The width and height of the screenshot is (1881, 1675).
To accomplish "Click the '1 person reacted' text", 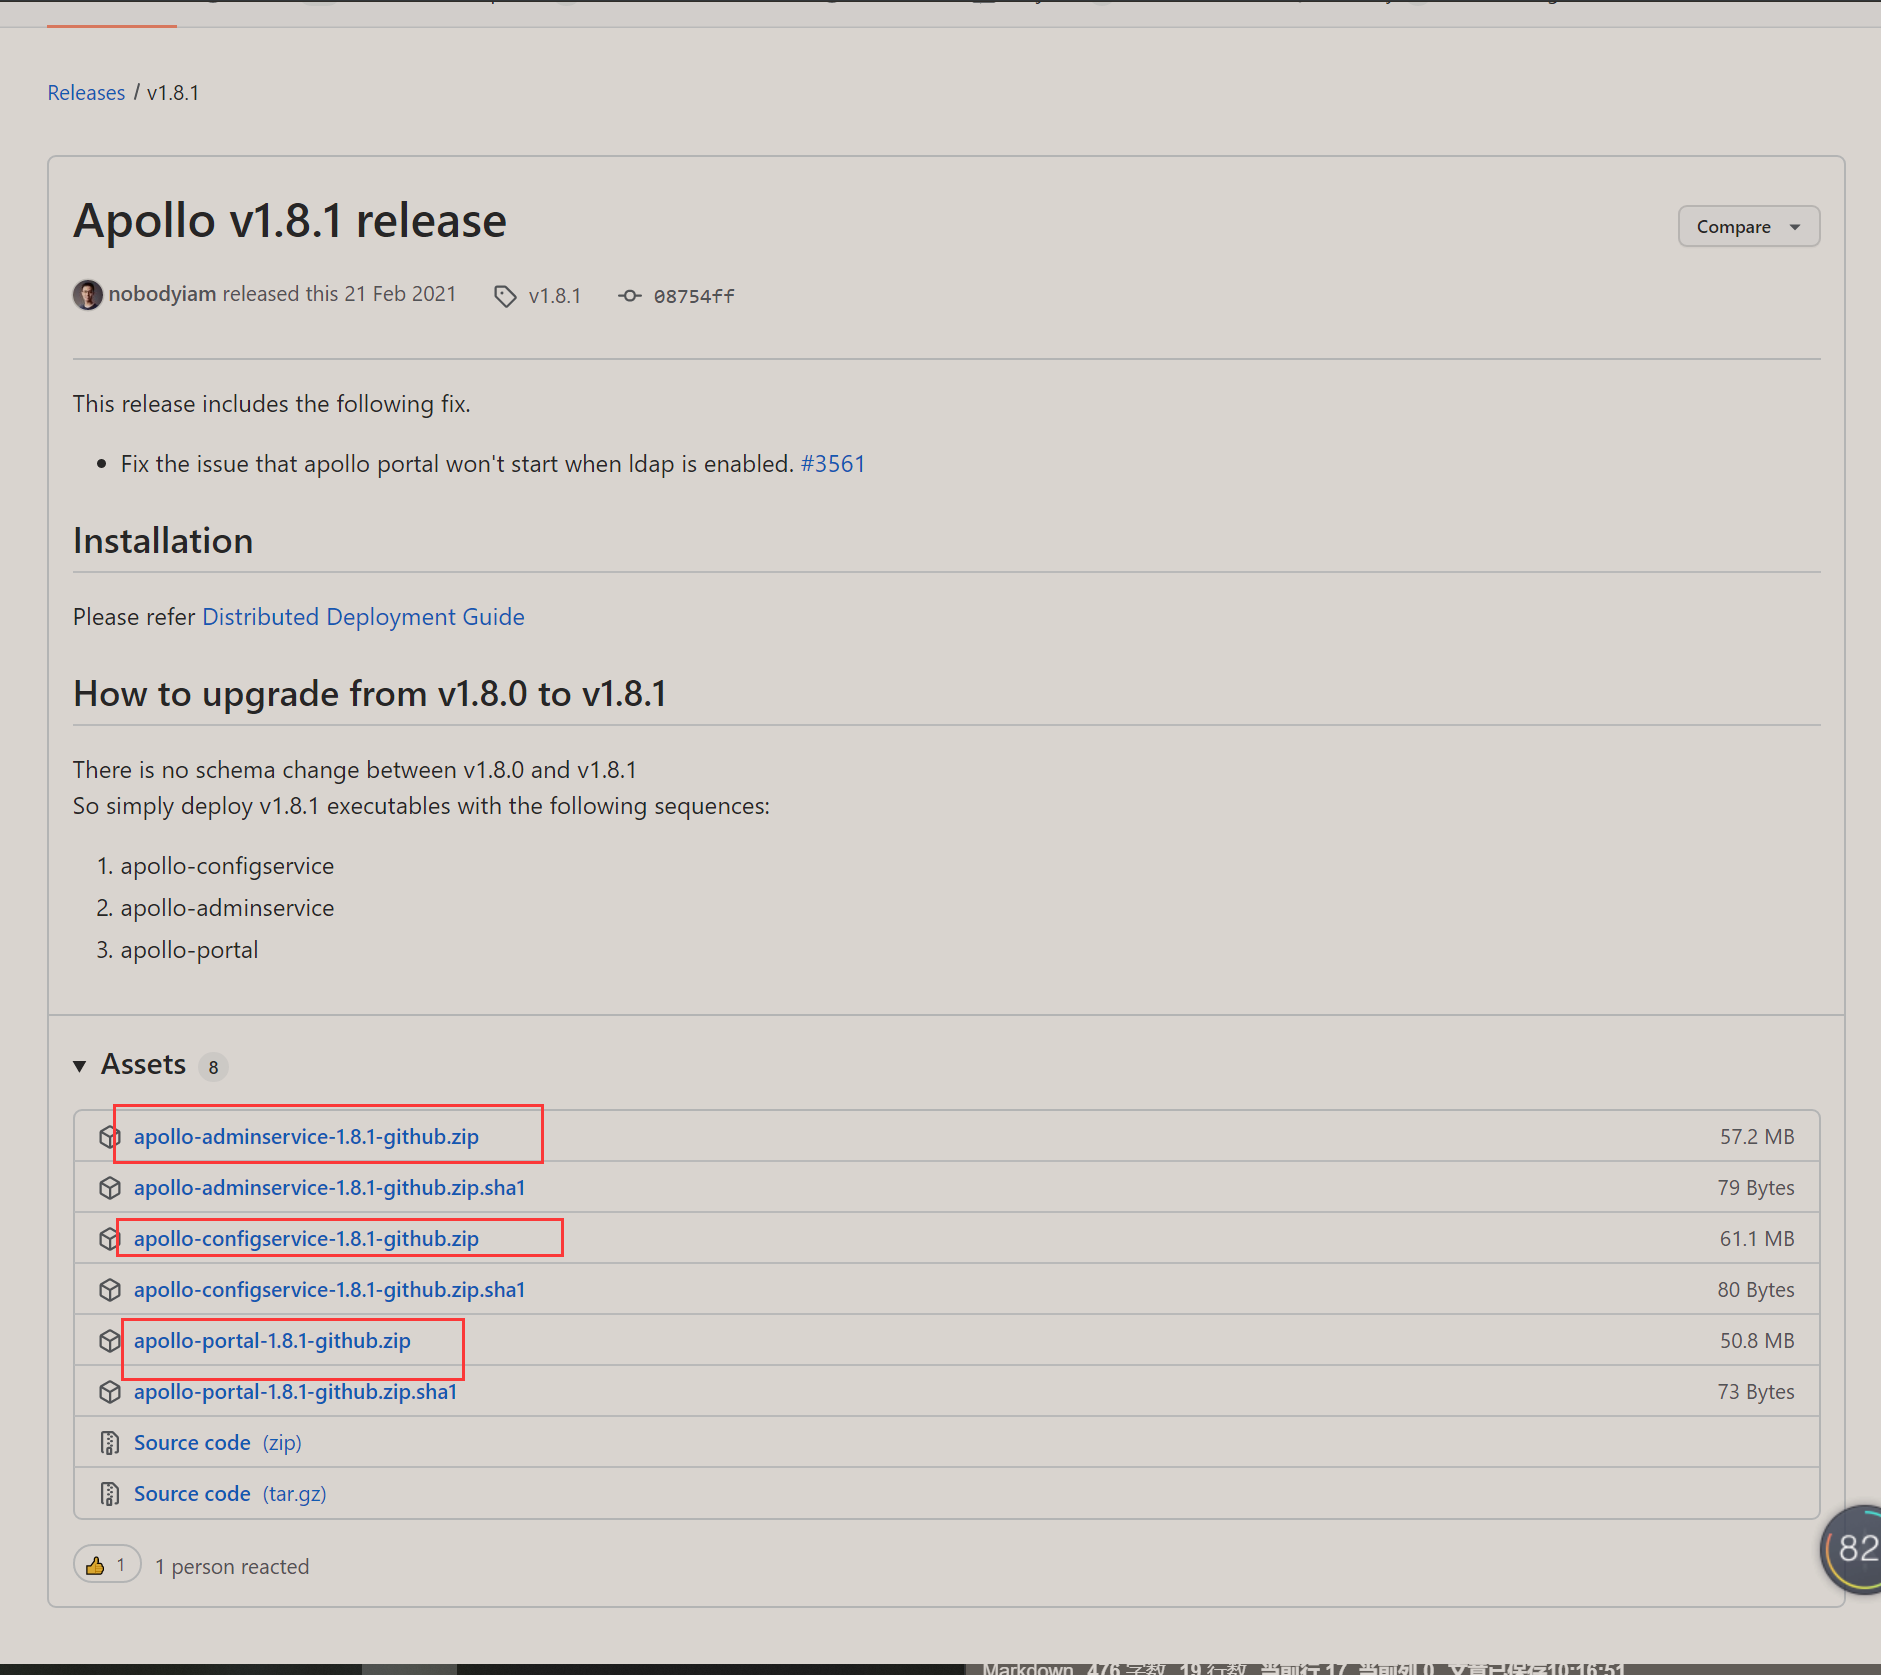I will pyautogui.click(x=232, y=1567).
